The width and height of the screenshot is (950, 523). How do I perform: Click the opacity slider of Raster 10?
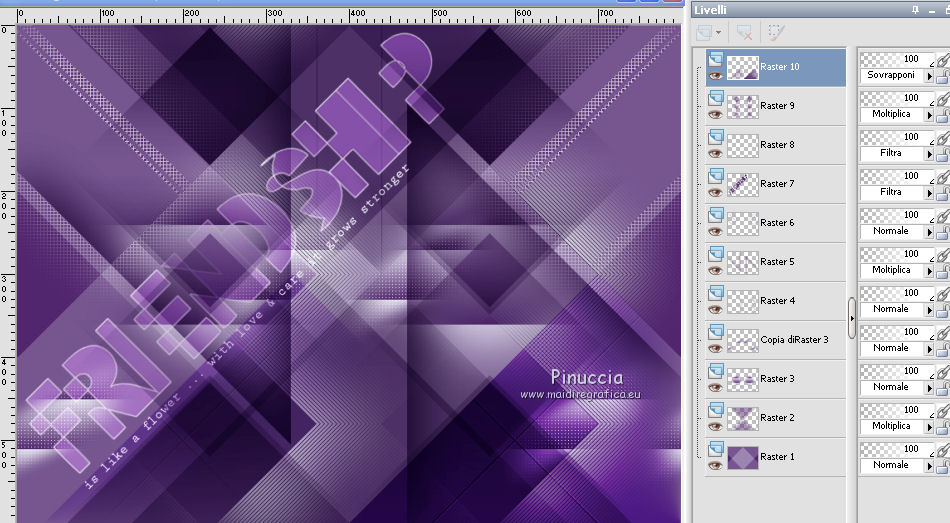(897, 59)
